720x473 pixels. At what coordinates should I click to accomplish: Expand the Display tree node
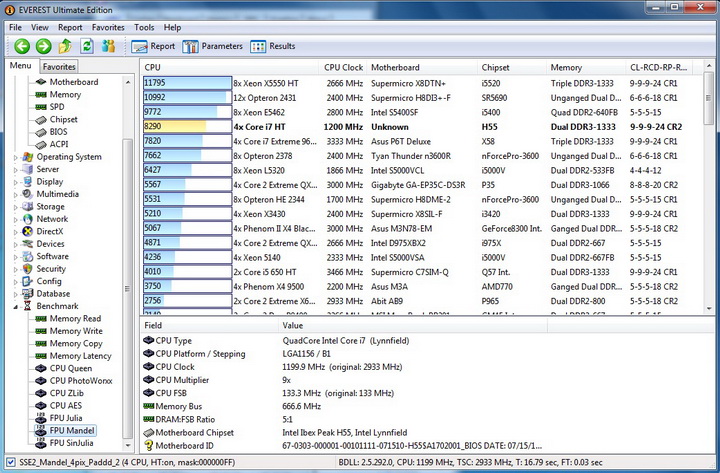16,182
